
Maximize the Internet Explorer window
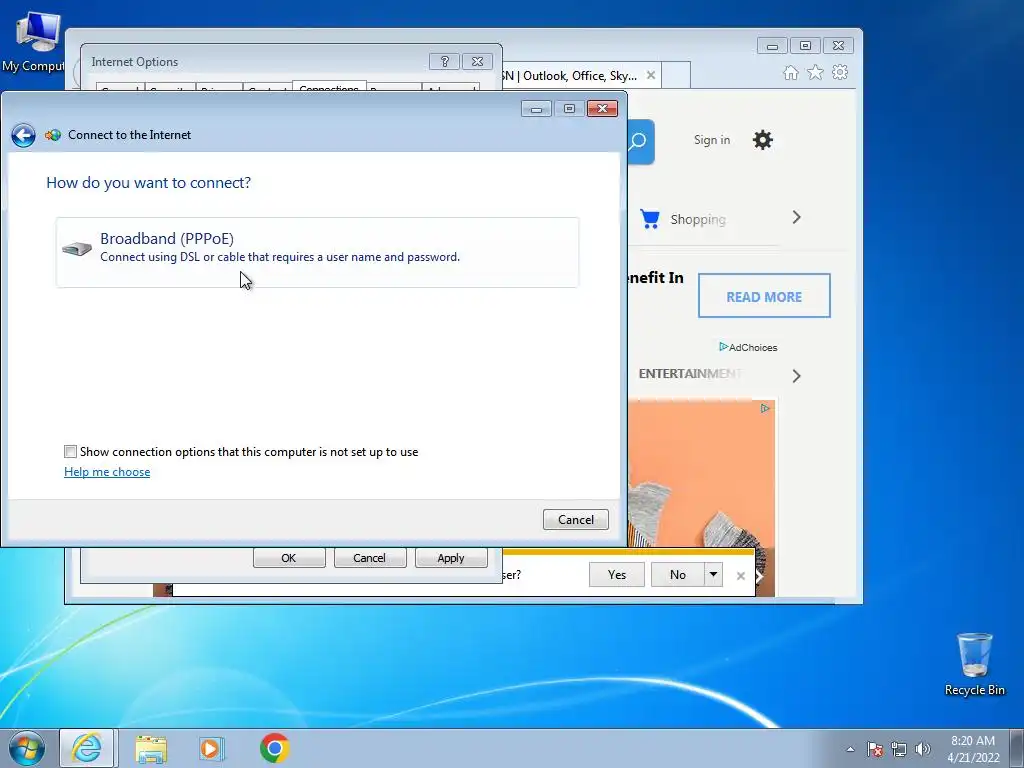pos(805,46)
